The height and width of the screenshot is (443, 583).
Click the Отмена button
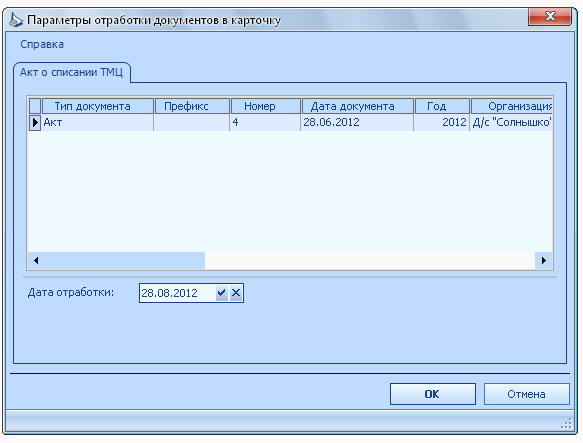tap(526, 394)
